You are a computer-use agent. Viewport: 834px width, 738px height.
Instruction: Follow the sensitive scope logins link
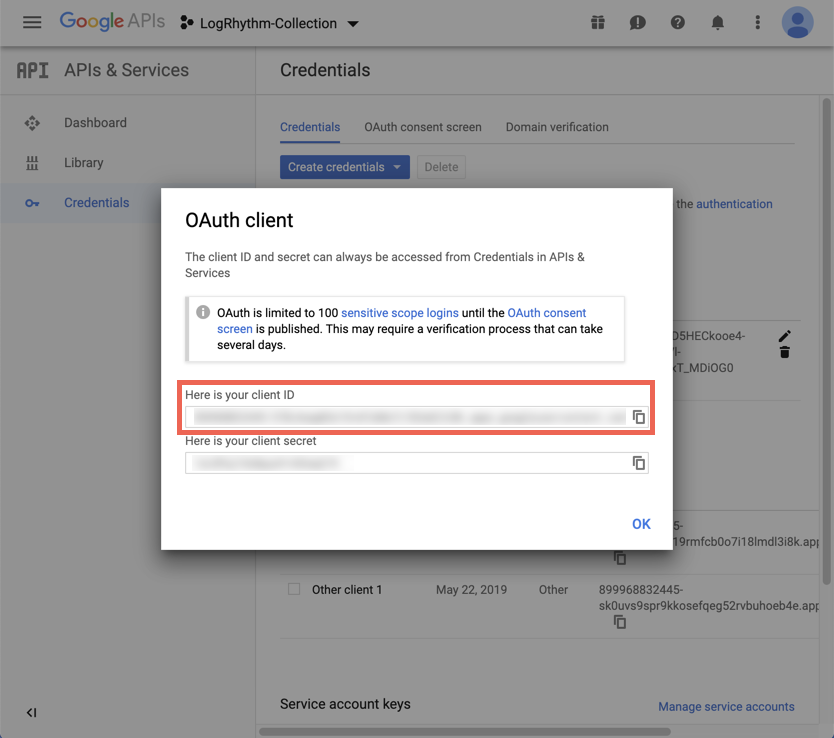399,313
